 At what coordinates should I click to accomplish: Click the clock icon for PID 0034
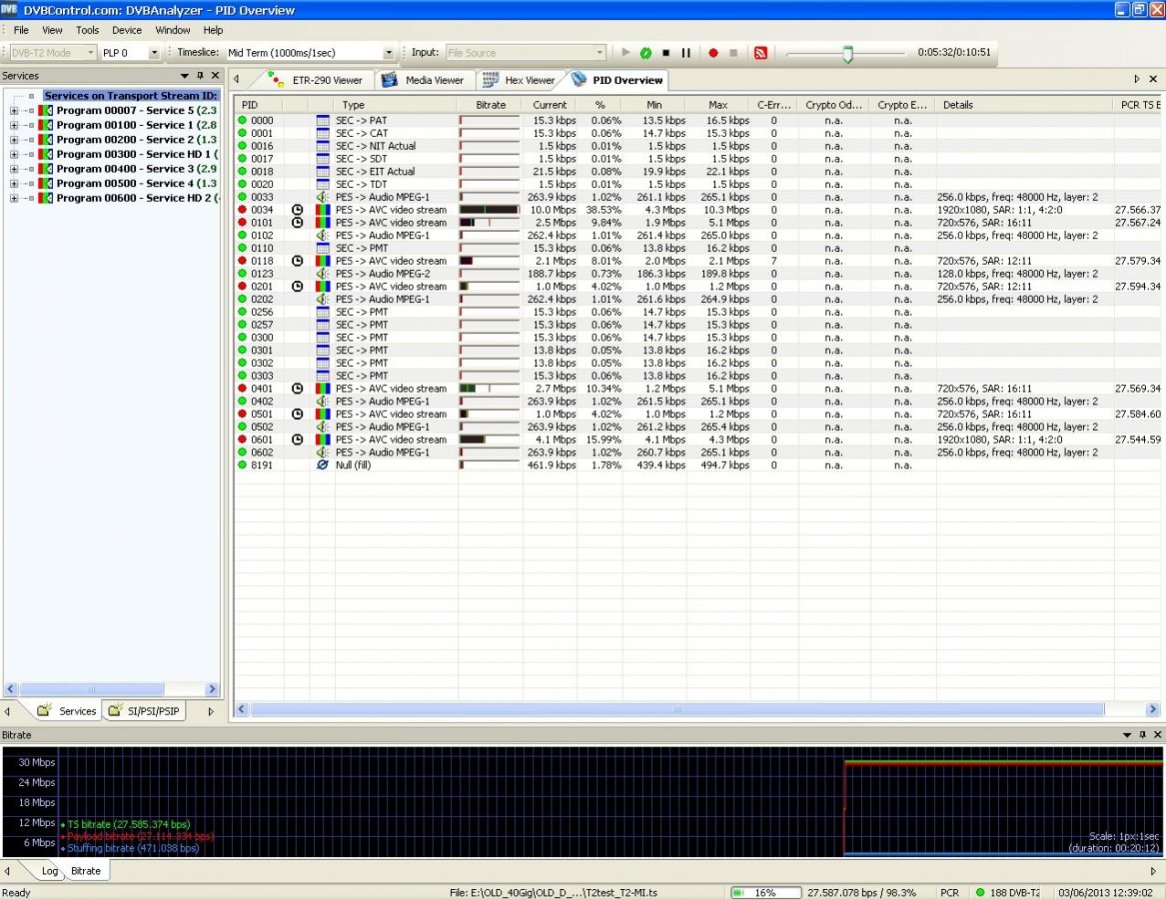pos(297,210)
